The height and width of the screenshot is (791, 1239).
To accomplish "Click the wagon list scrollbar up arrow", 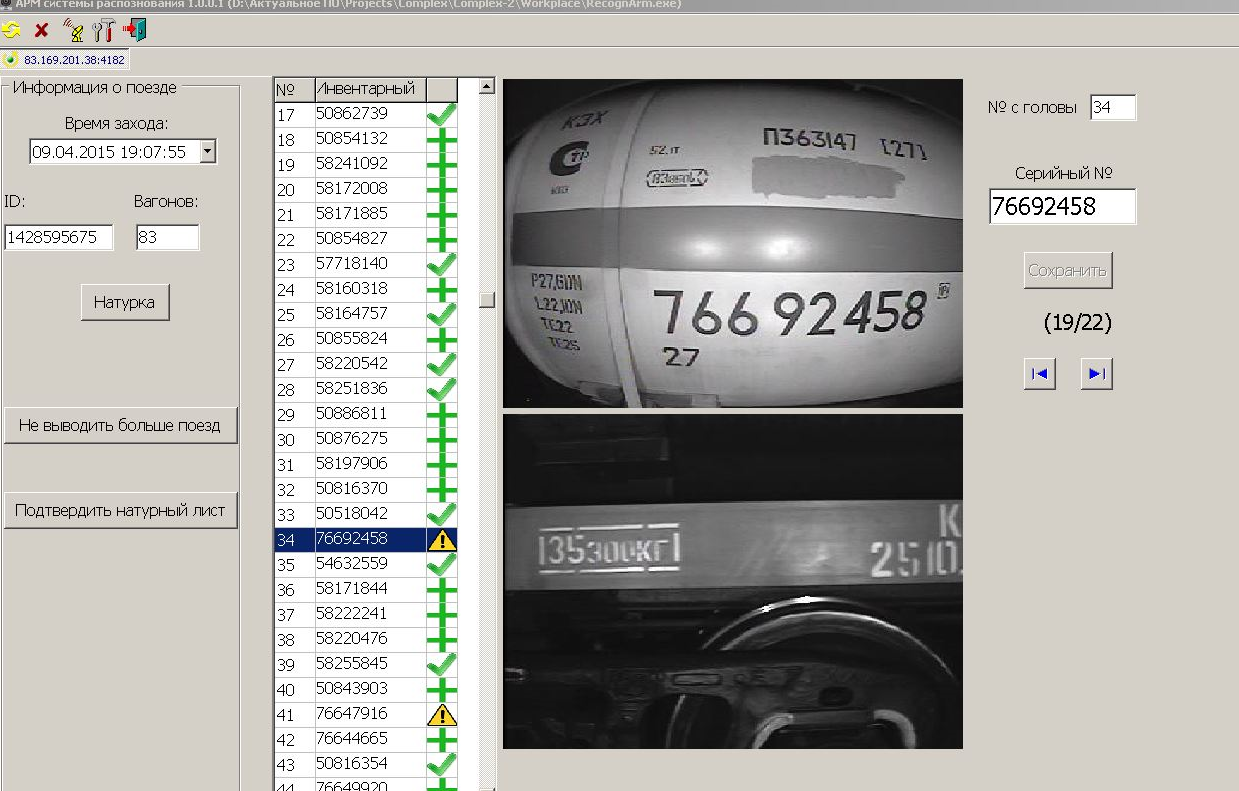I will (487, 87).
